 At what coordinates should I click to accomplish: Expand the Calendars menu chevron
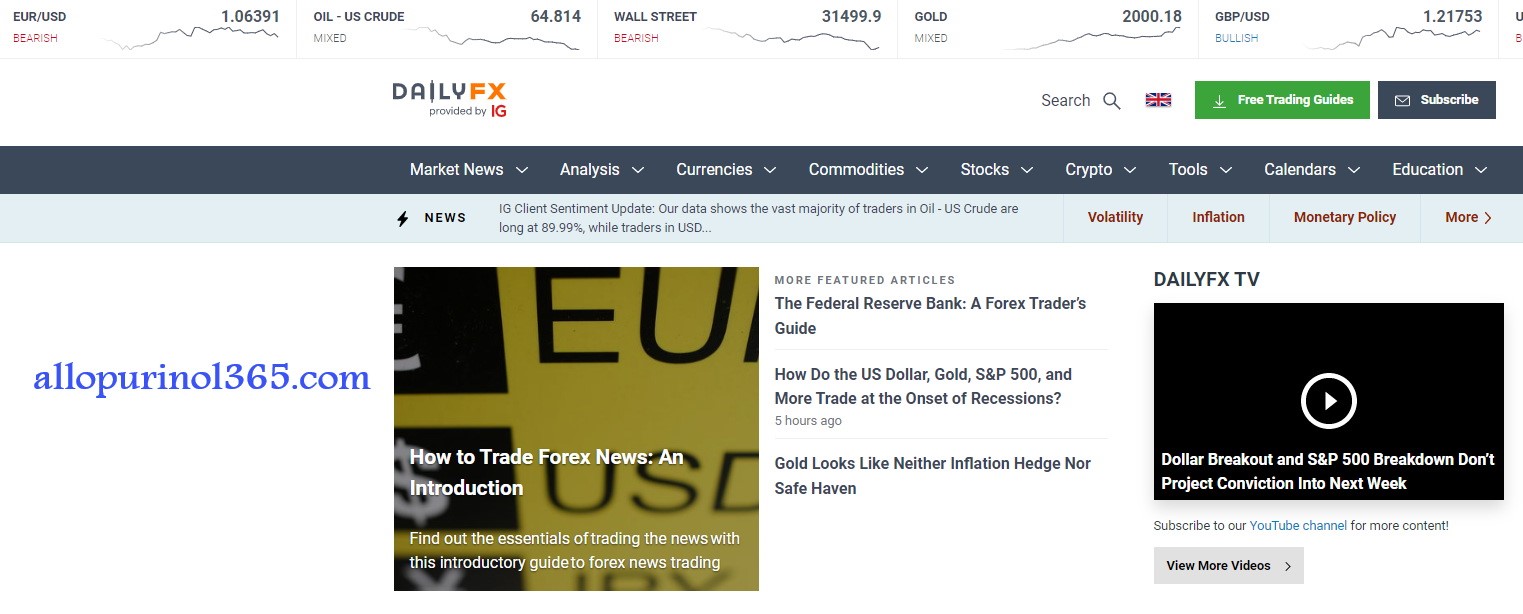(x=1353, y=171)
